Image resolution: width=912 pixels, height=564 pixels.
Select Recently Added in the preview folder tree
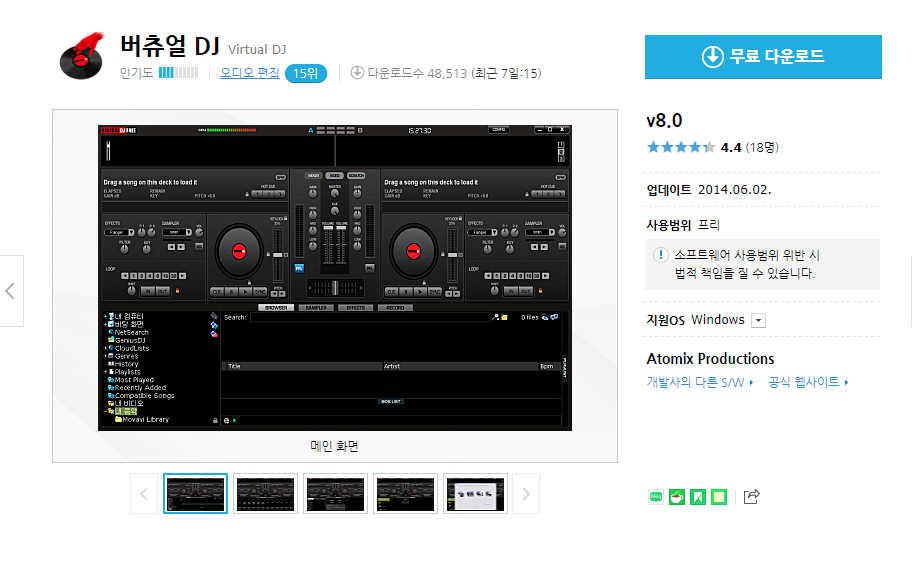click(140, 387)
